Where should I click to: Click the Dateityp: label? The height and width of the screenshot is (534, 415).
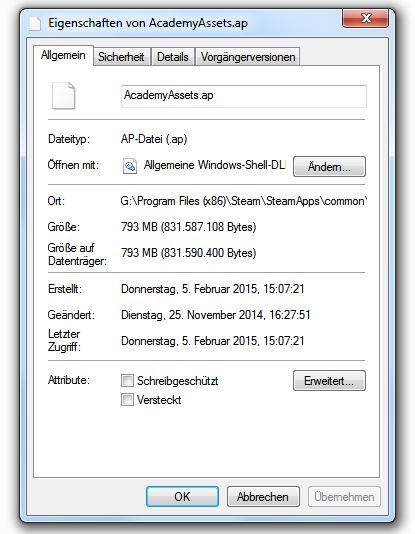coord(69,139)
